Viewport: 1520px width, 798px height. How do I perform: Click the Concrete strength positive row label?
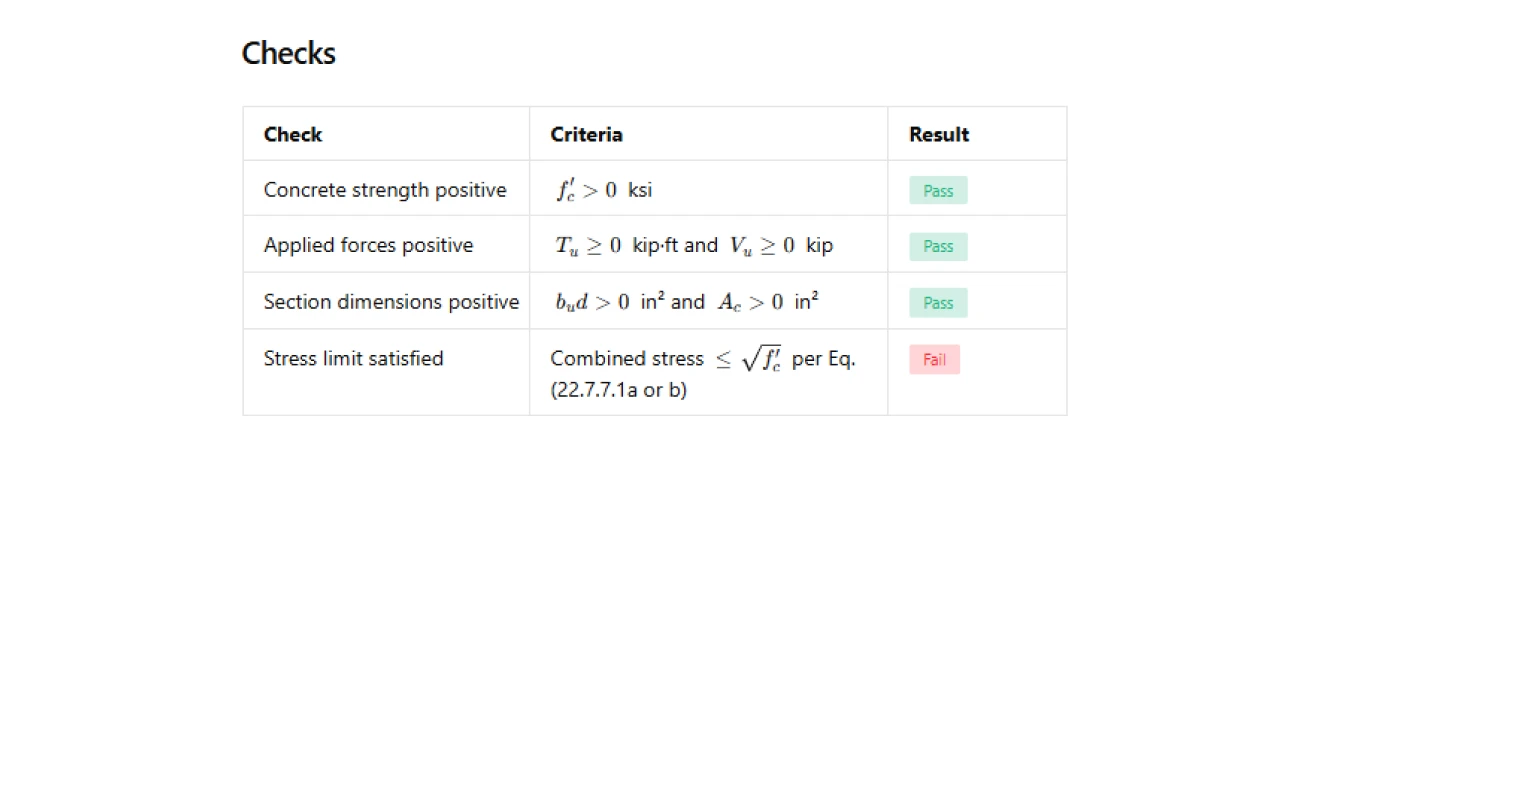(x=385, y=190)
